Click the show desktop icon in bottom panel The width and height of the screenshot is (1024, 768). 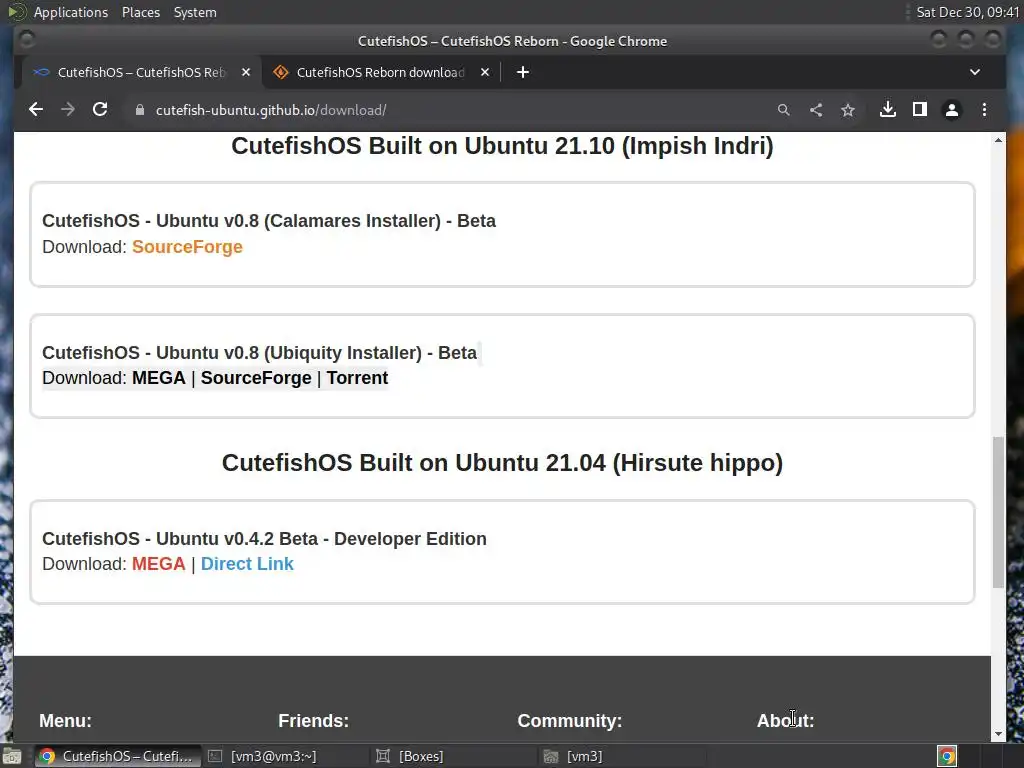12,756
